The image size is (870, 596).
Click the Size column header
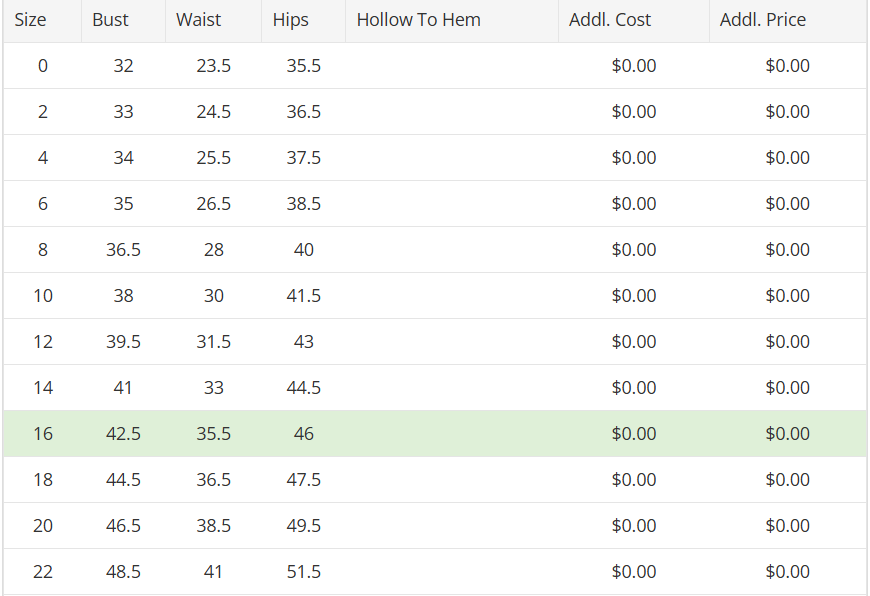click(x=31, y=20)
